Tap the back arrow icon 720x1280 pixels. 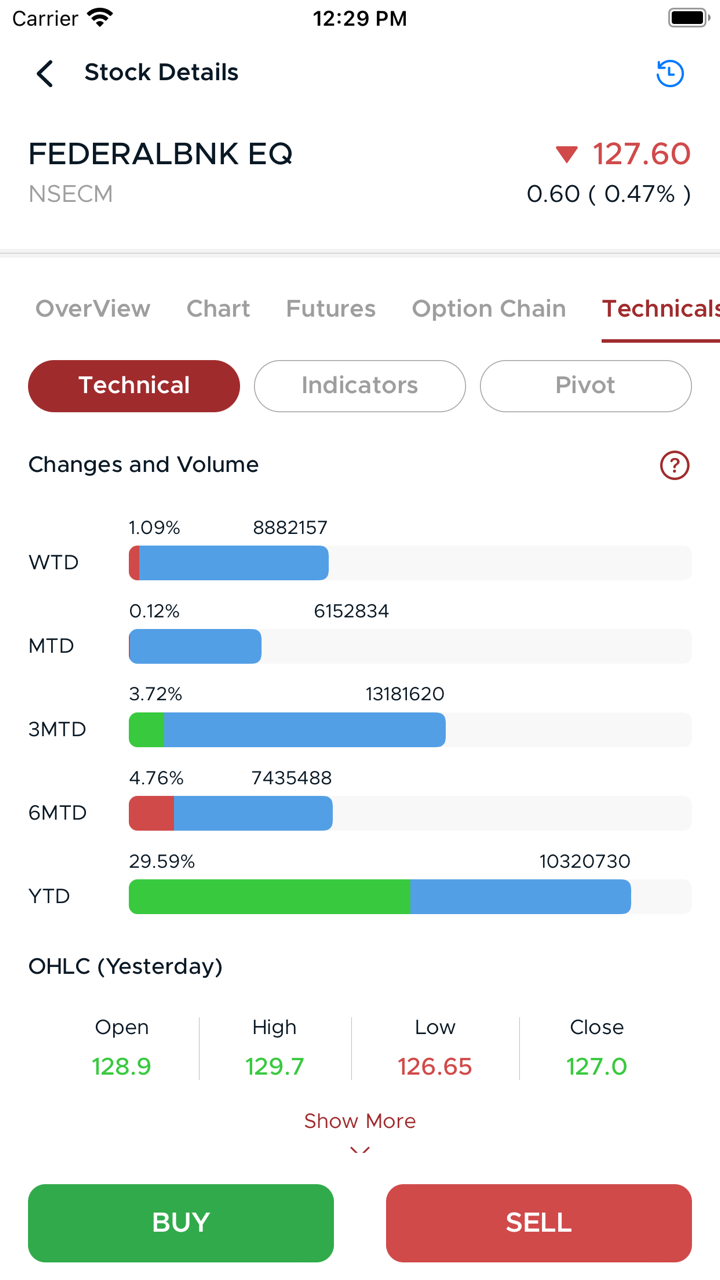45,73
